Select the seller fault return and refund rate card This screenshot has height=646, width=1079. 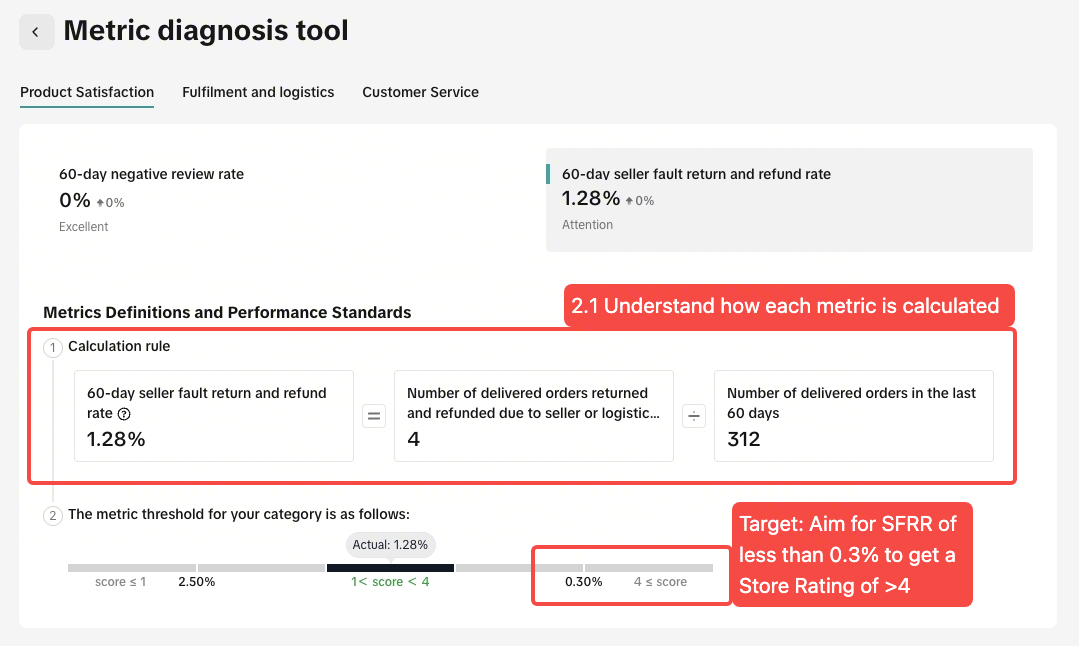pos(789,200)
